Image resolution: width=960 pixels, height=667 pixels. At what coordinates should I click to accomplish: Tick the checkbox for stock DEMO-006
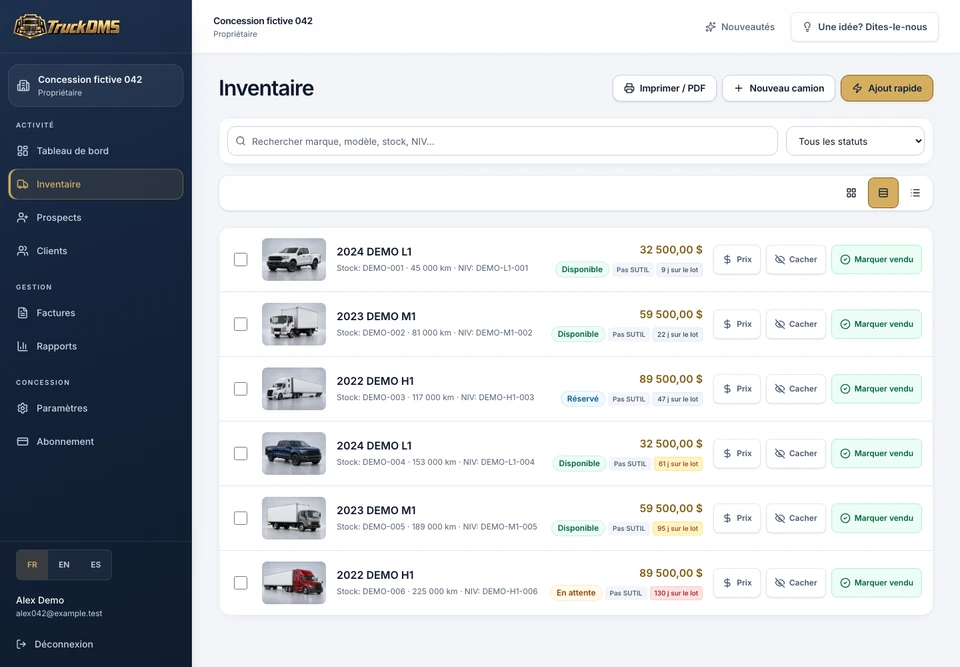click(x=241, y=582)
